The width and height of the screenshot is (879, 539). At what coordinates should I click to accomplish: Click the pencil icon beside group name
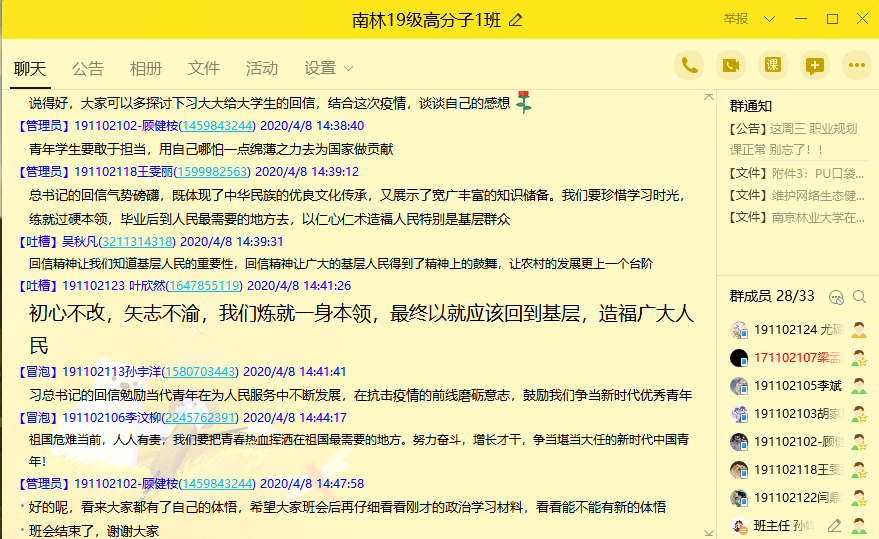[x=516, y=20]
